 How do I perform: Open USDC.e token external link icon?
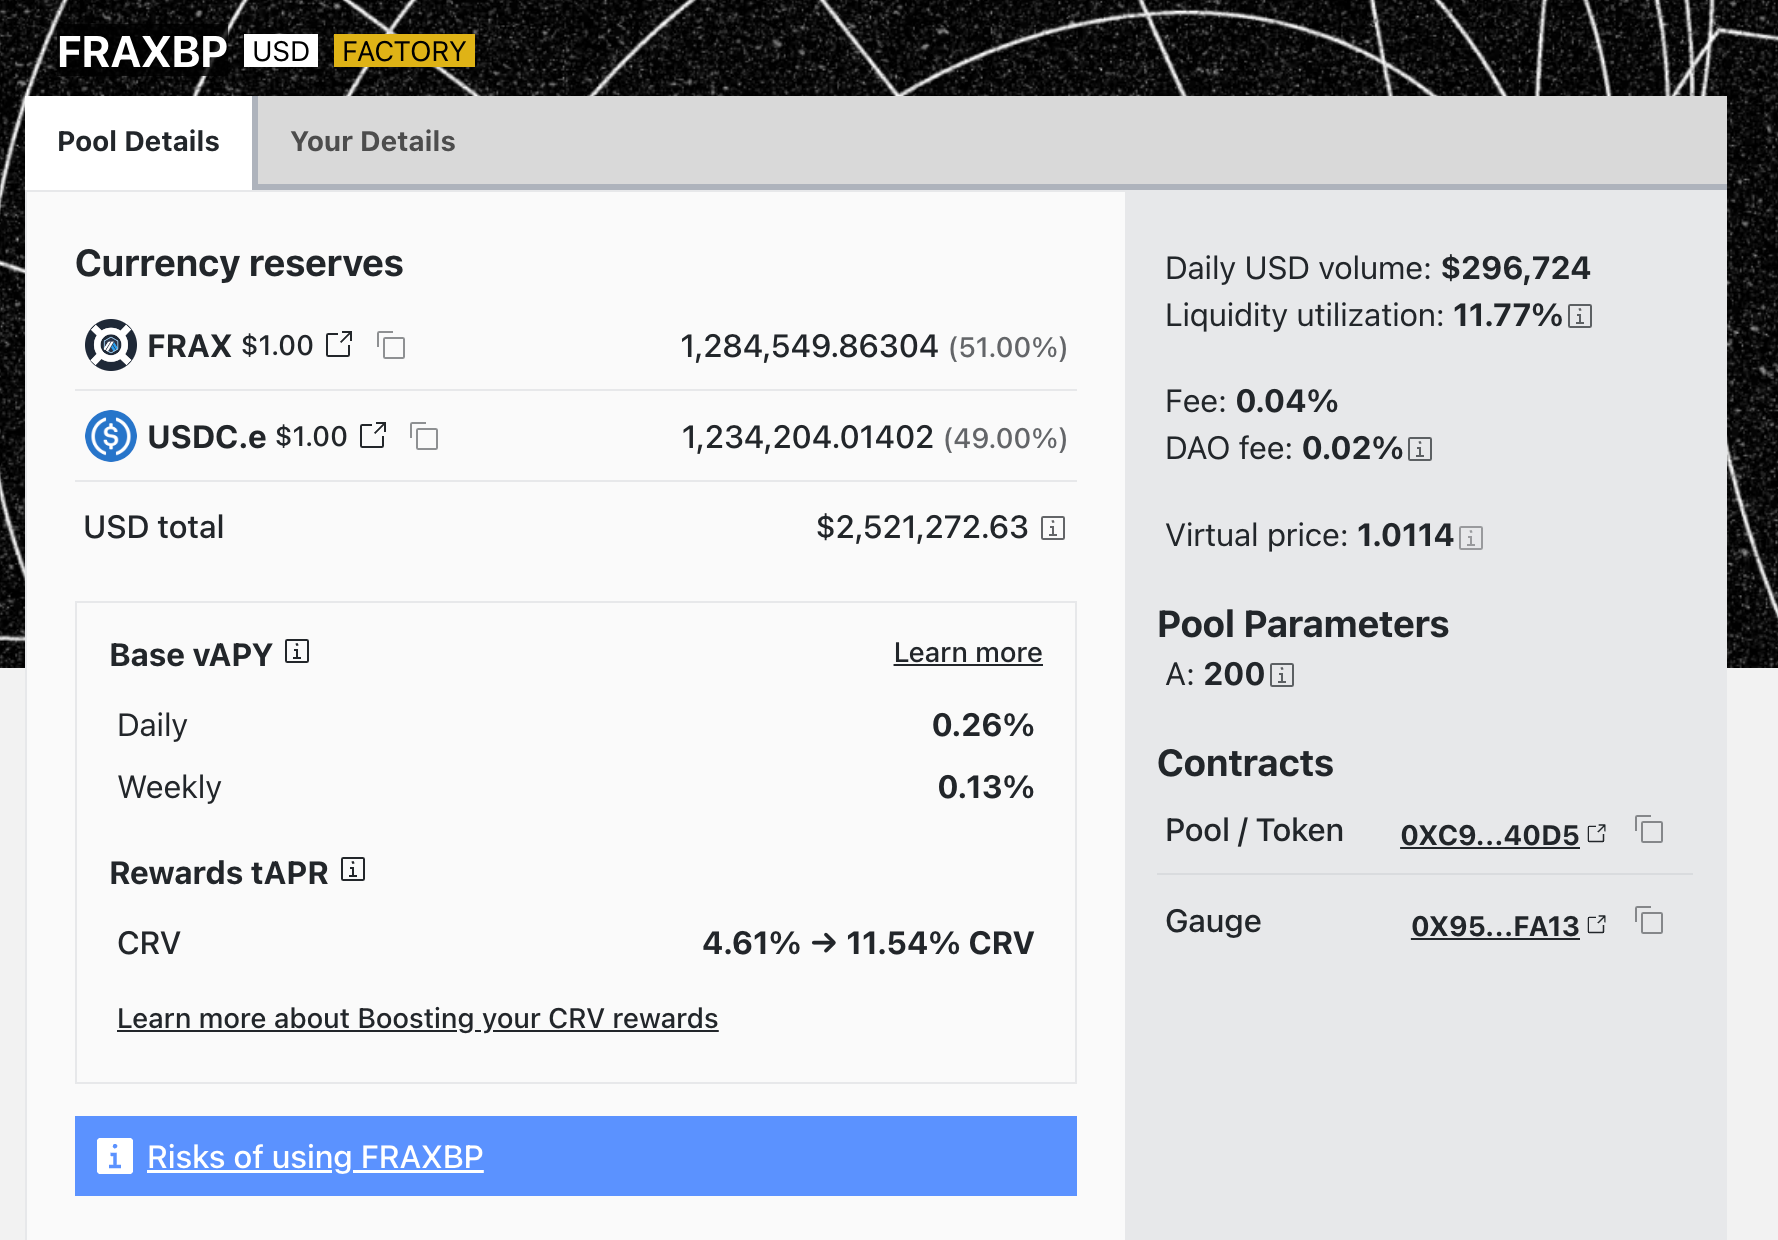pos(373,436)
